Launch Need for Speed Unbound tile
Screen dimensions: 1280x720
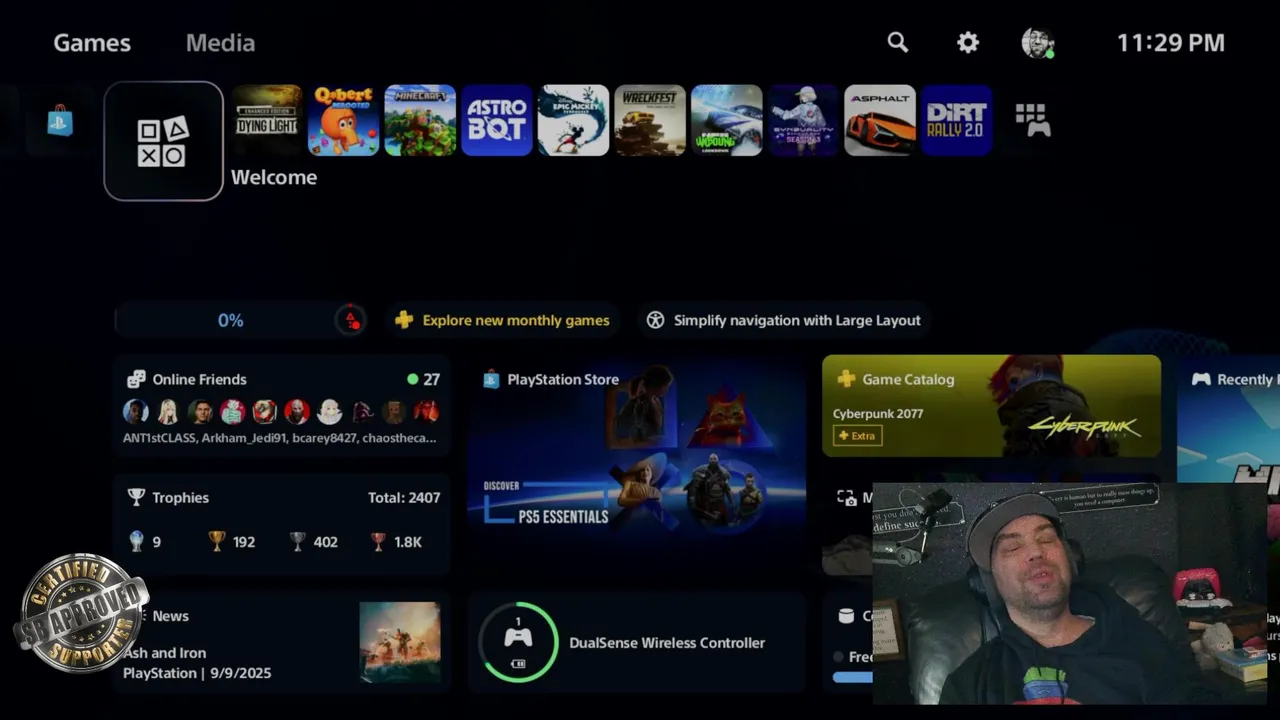pyautogui.click(x=727, y=120)
